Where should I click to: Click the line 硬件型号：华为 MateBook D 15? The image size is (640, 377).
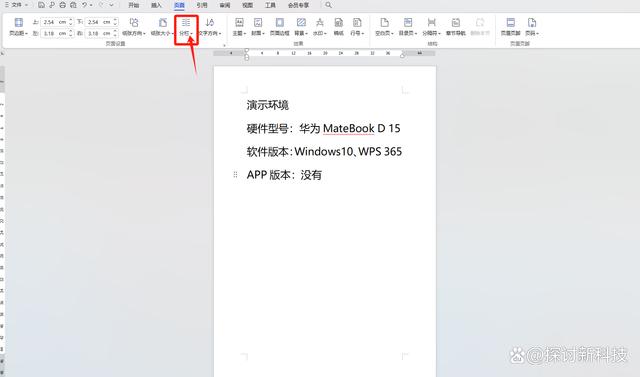coord(323,129)
